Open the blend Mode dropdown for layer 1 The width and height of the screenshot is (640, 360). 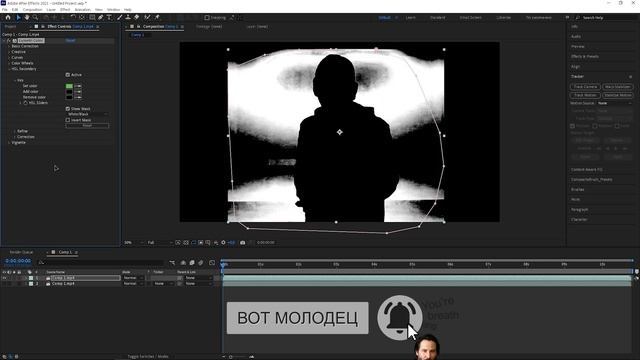point(133,278)
